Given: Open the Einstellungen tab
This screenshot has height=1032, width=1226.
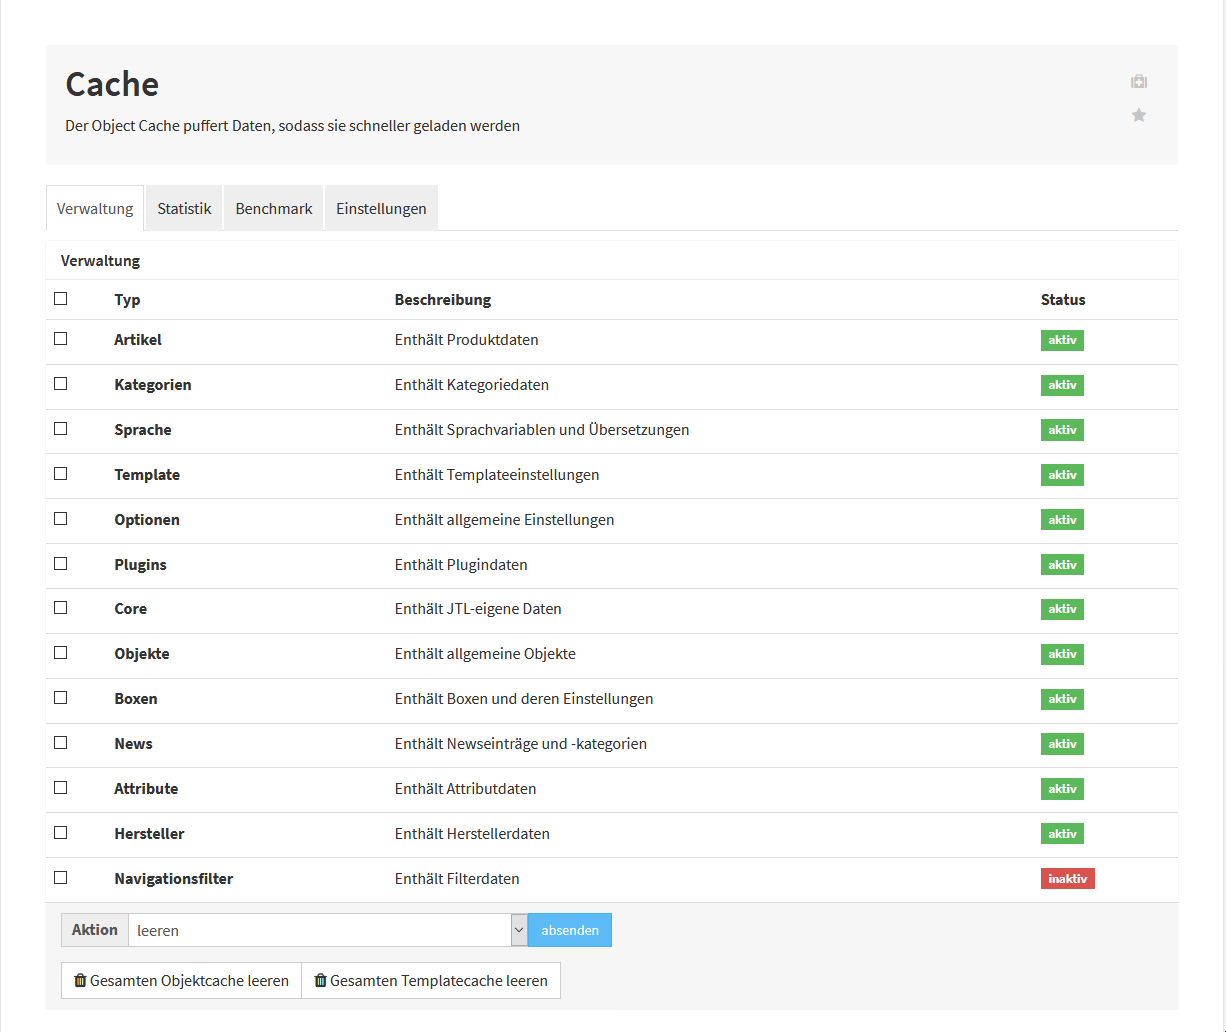Looking at the screenshot, I should (x=381, y=208).
